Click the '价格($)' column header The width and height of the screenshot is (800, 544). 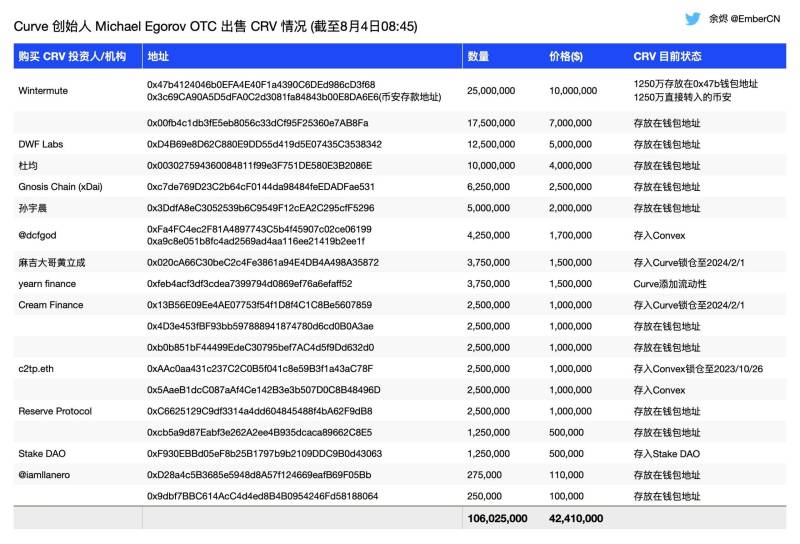pyautogui.click(x=566, y=56)
